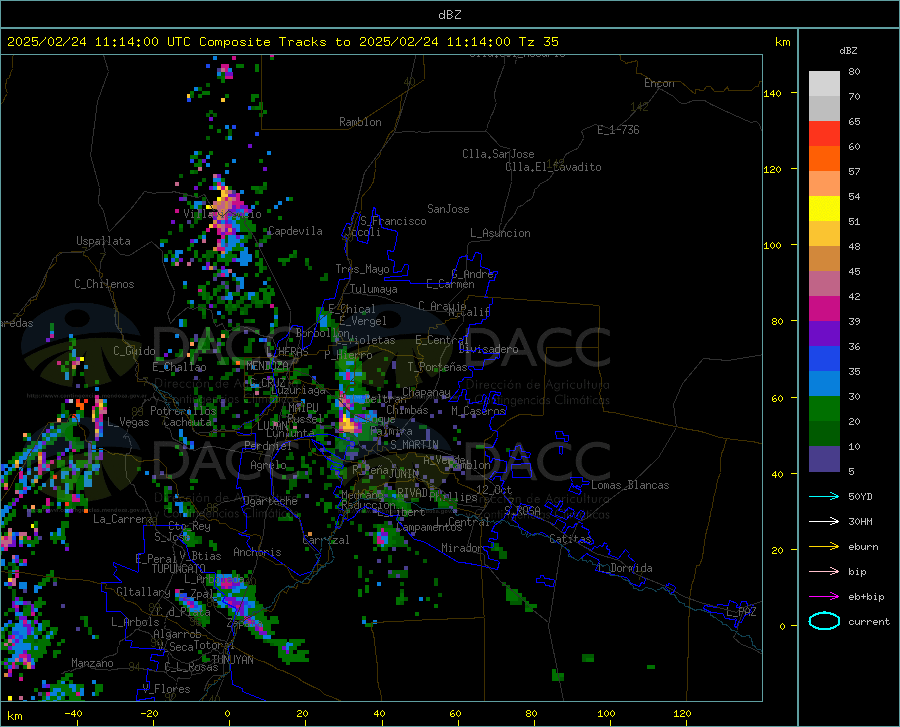
Task: Click the yellow storm core near Palmira
Action: coord(347,425)
